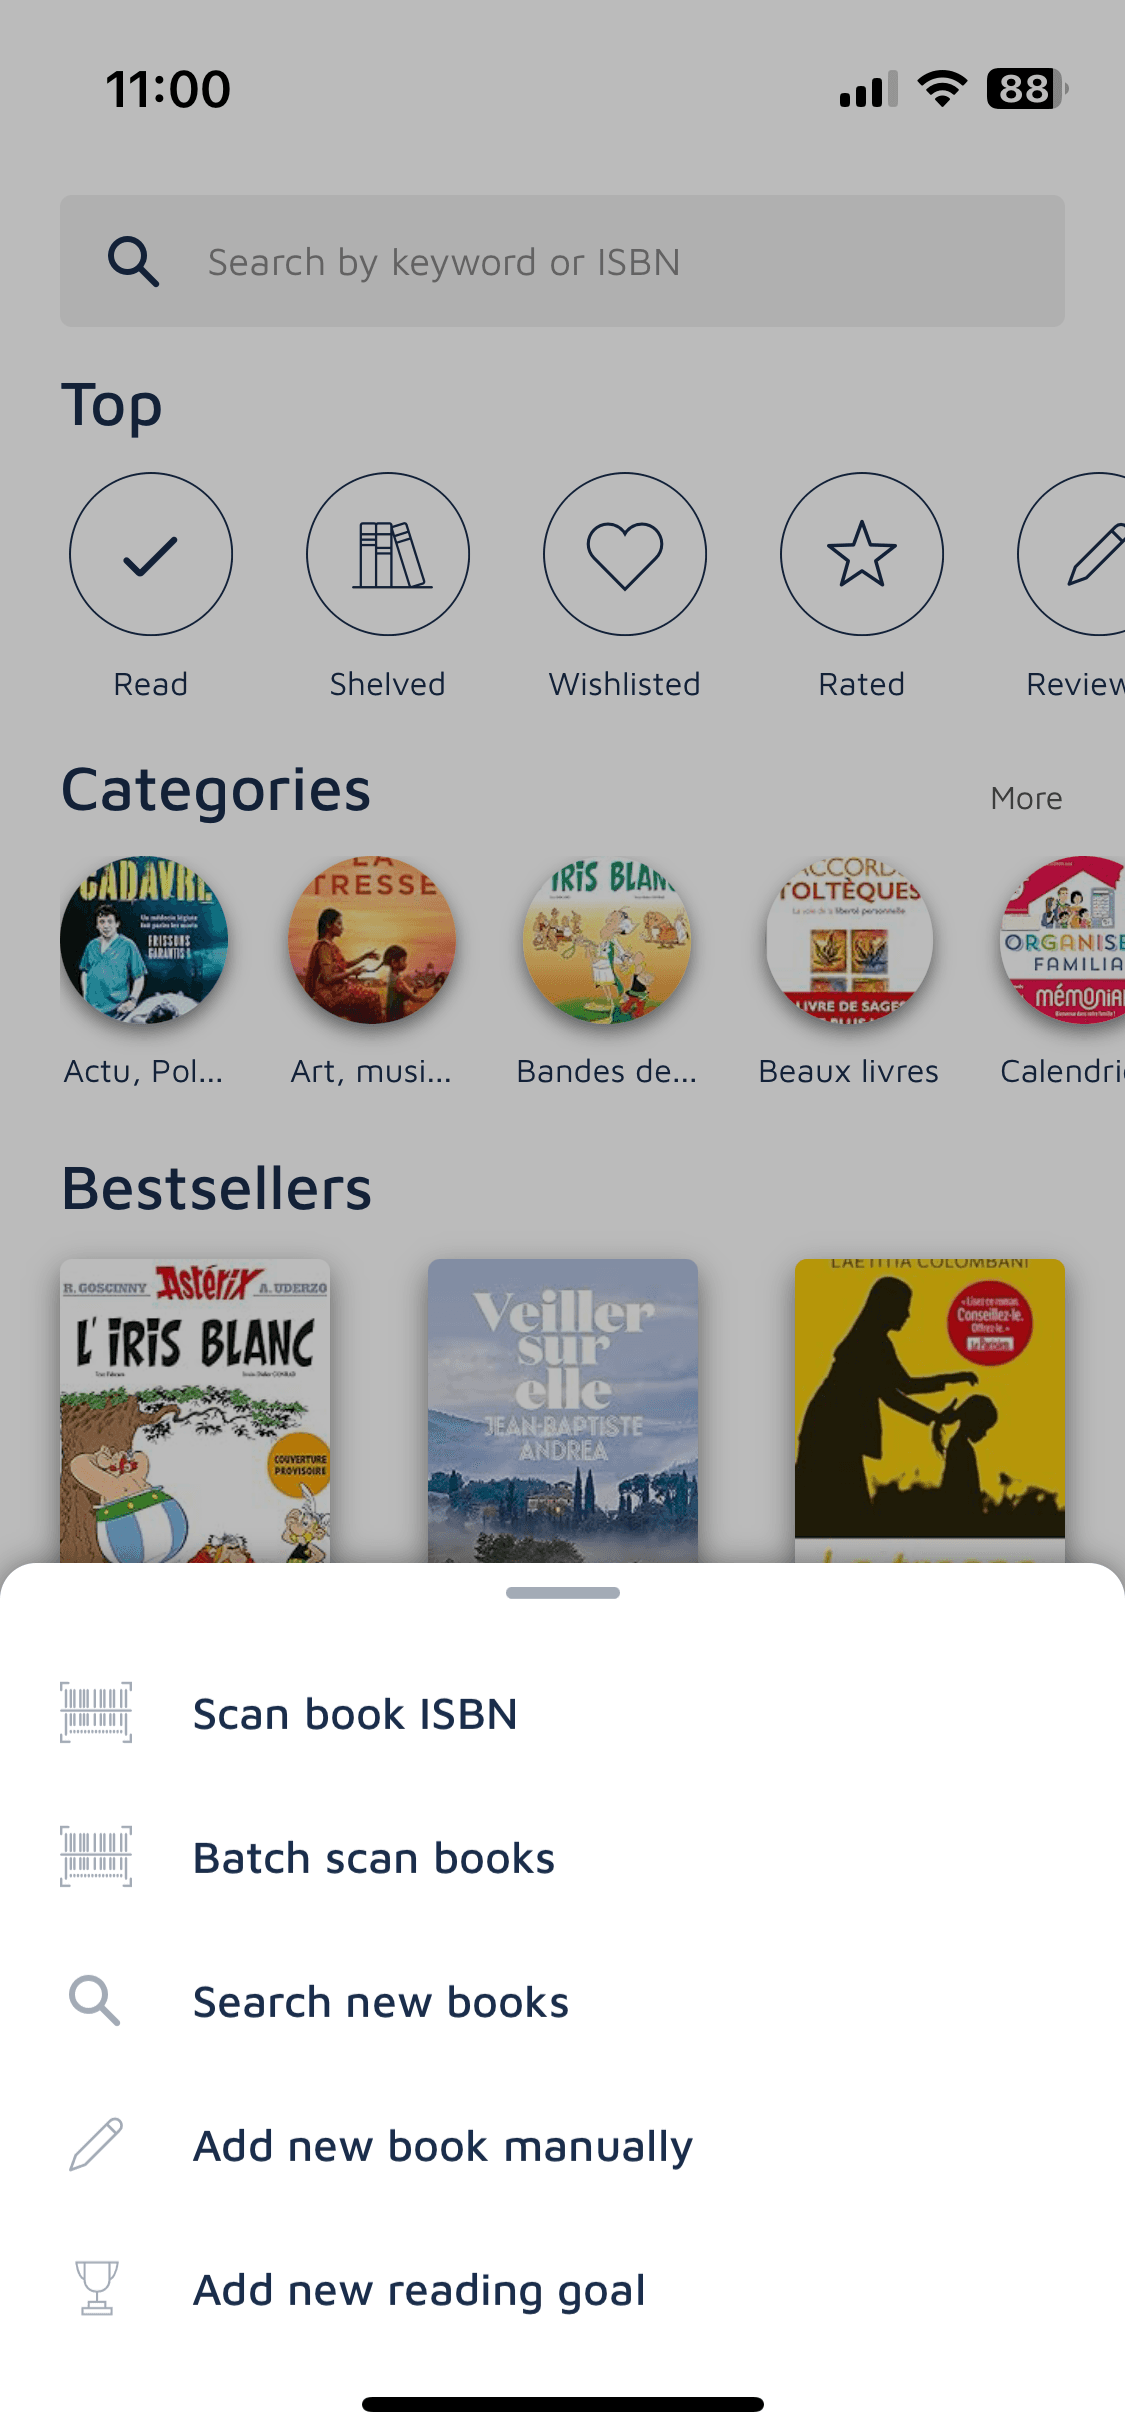This screenshot has width=1125, height=2436.
Task: Tap the Read checkmark circle icon
Action: point(151,554)
